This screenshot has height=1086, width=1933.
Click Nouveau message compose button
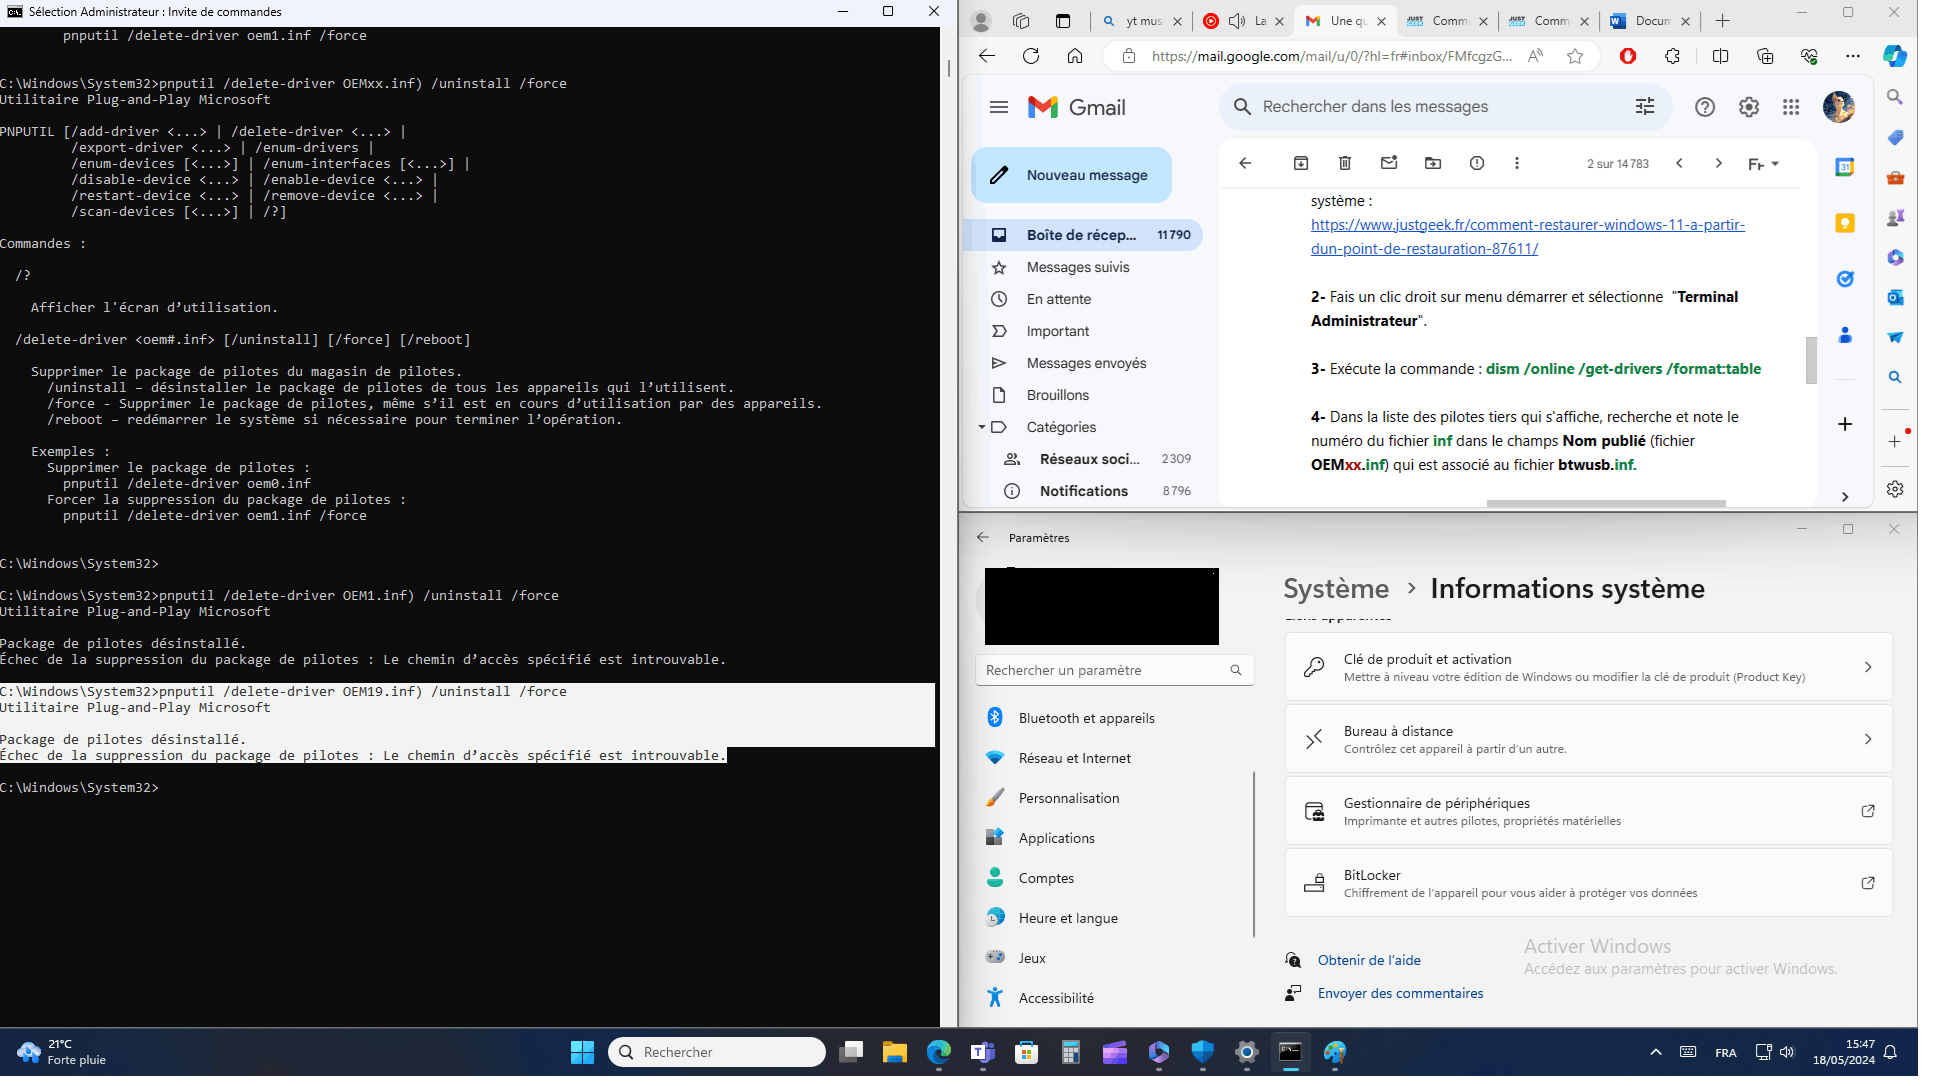tap(1071, 175)
